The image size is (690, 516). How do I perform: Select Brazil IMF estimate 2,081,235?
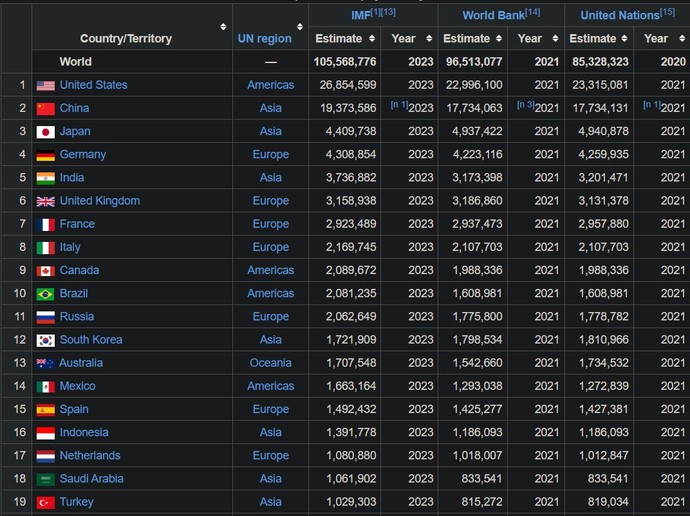pyautogui.click(x=351, y=293)
